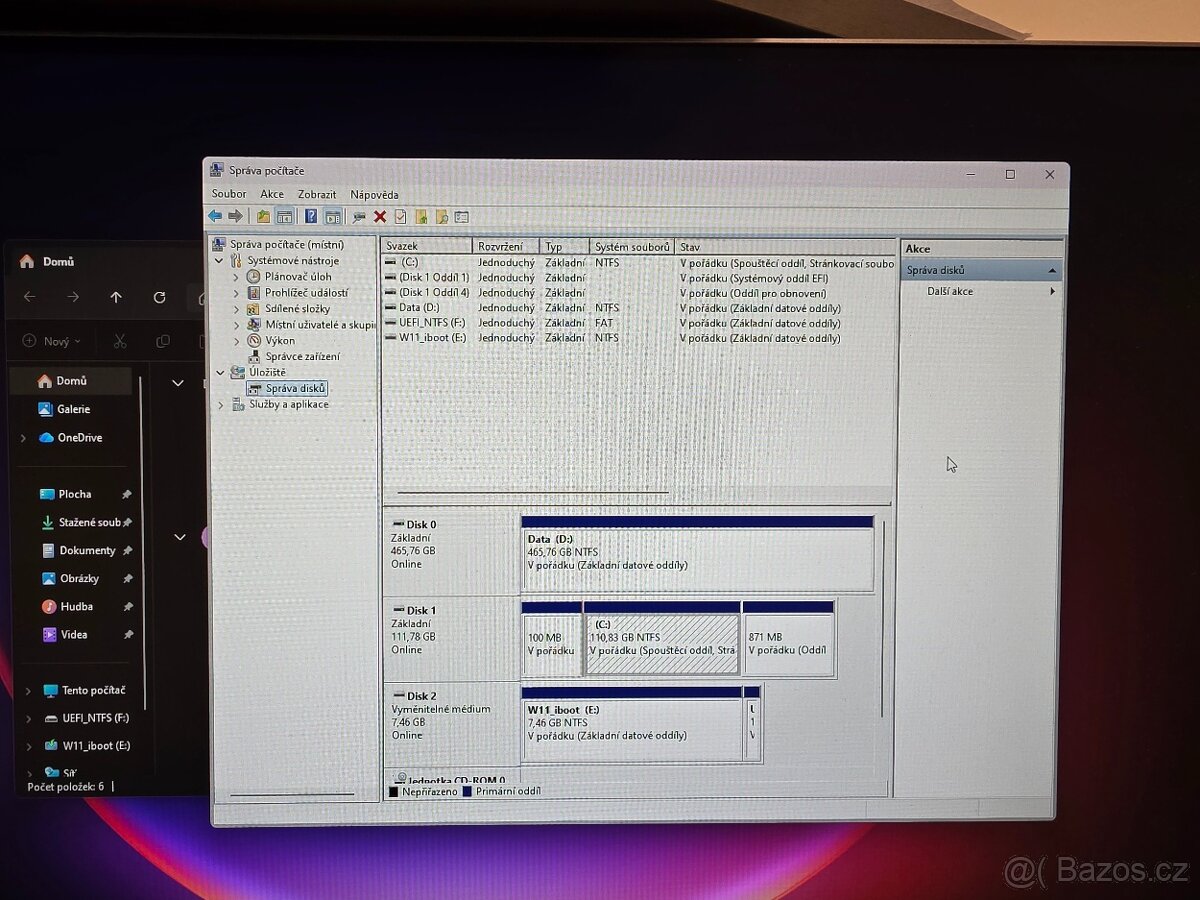The image size is (1200, 900).
Task: Open Help using the question mark toolbar icon
Action: point(311,216)
